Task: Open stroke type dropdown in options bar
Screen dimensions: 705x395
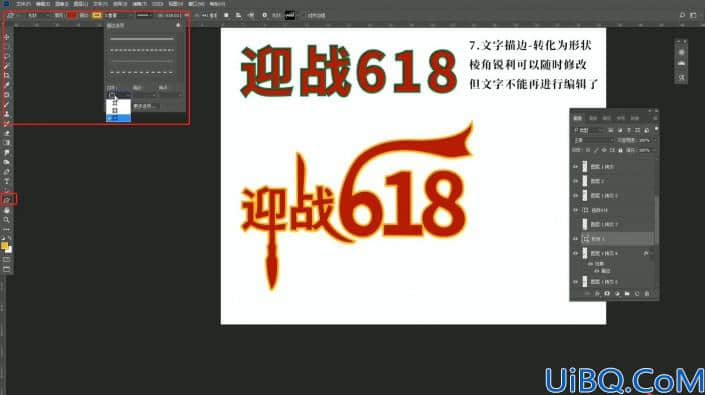Action: pyautogui.click(x=144, y=15)
